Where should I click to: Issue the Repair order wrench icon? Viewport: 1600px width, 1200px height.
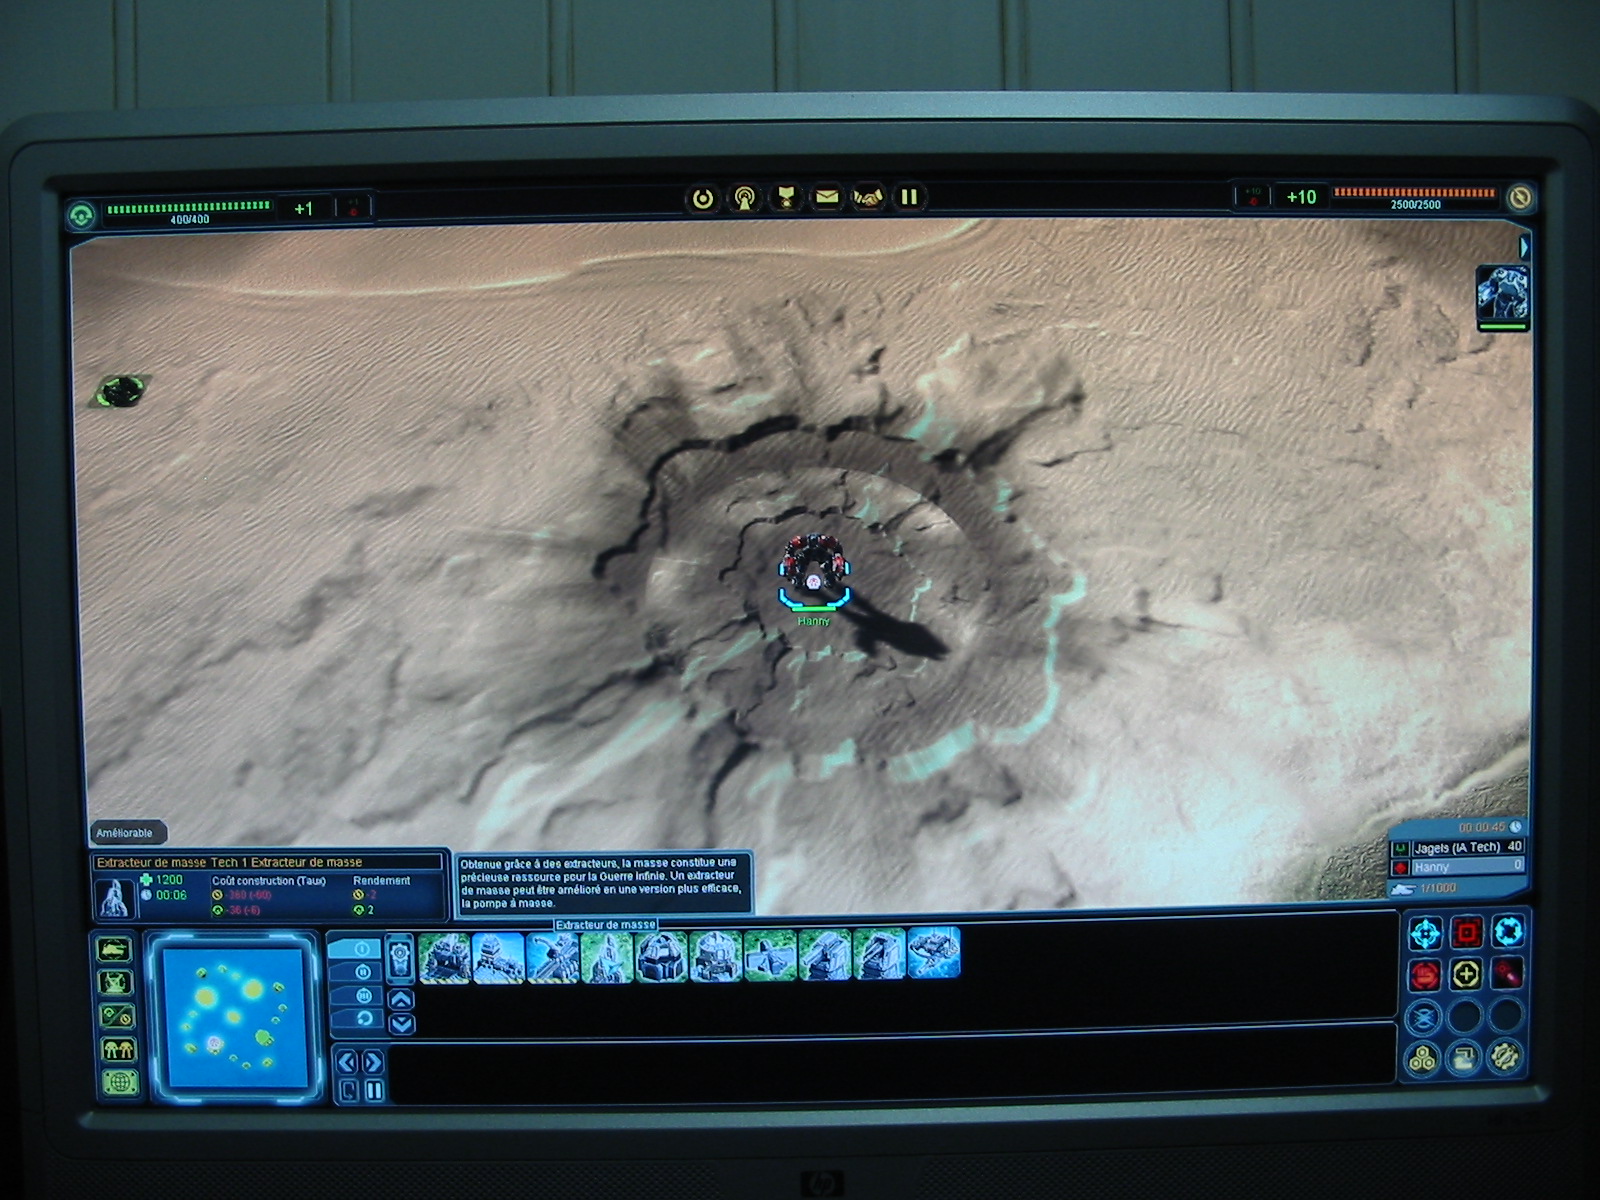[1506, 1056]
